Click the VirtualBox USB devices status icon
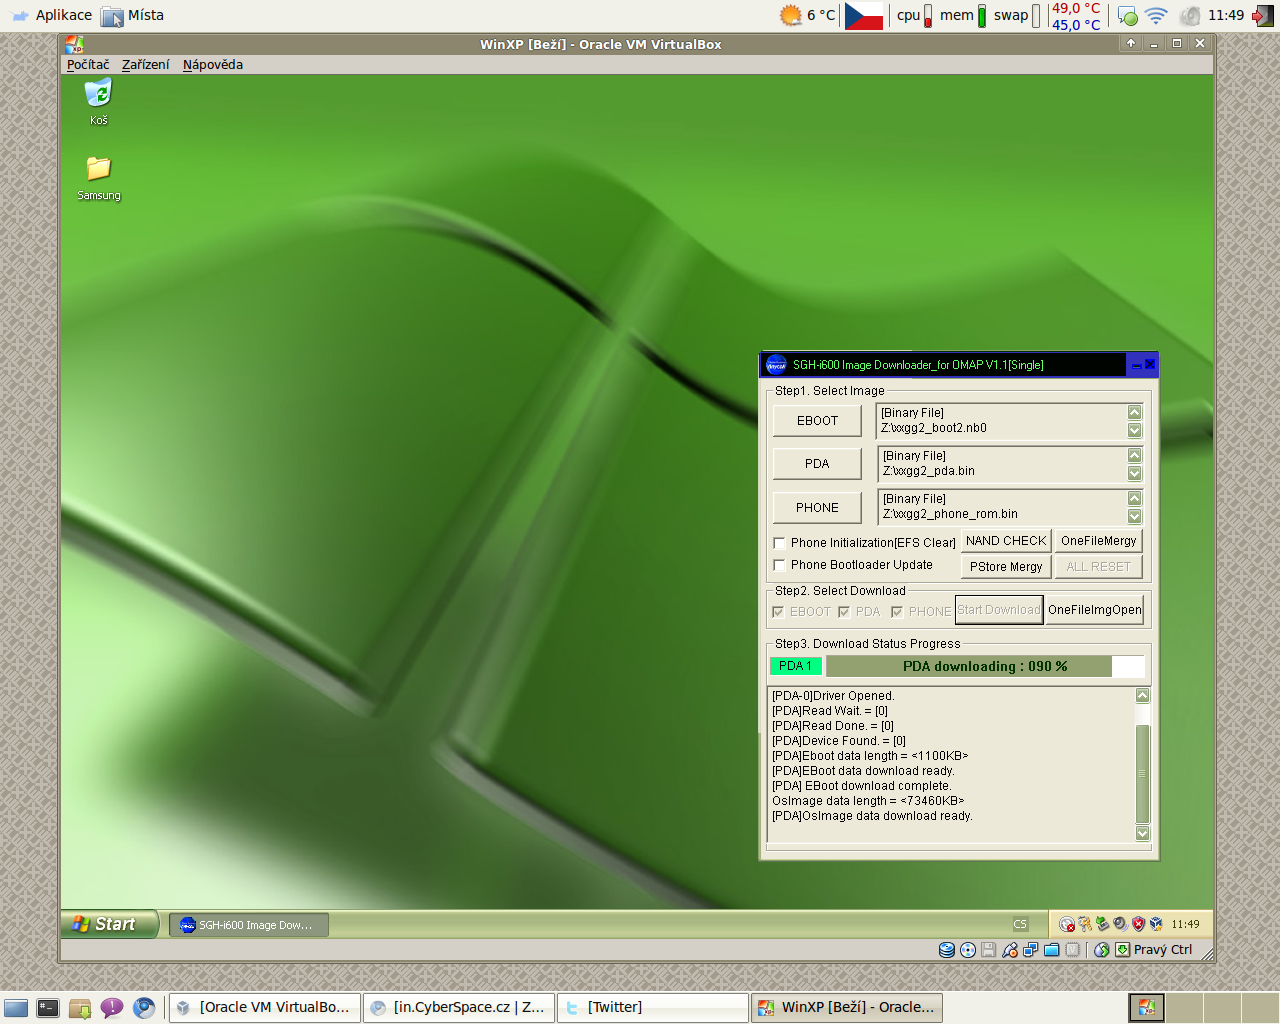The image size is (1280, 1024). click(1010, 950)
